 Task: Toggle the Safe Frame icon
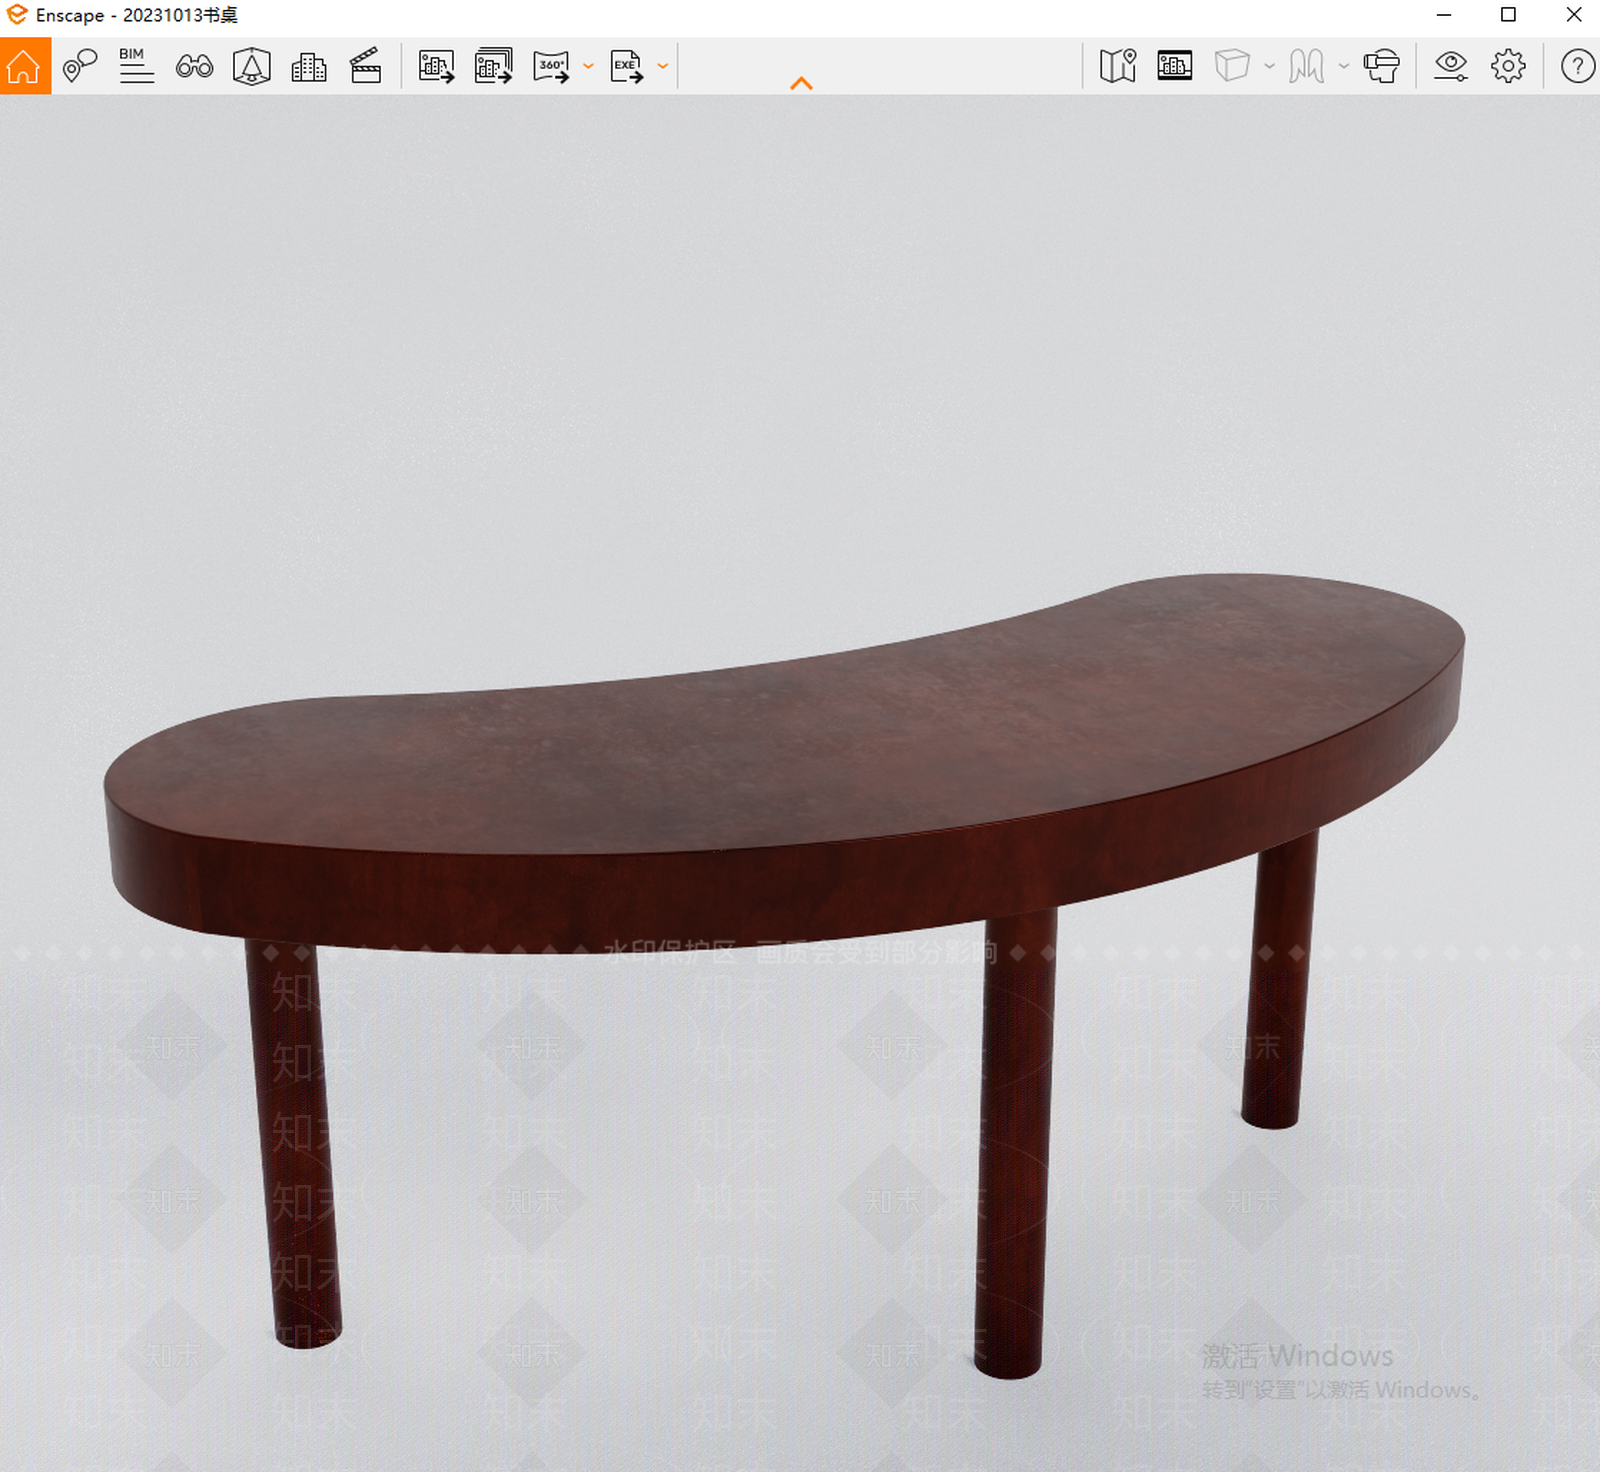(252, 66)
